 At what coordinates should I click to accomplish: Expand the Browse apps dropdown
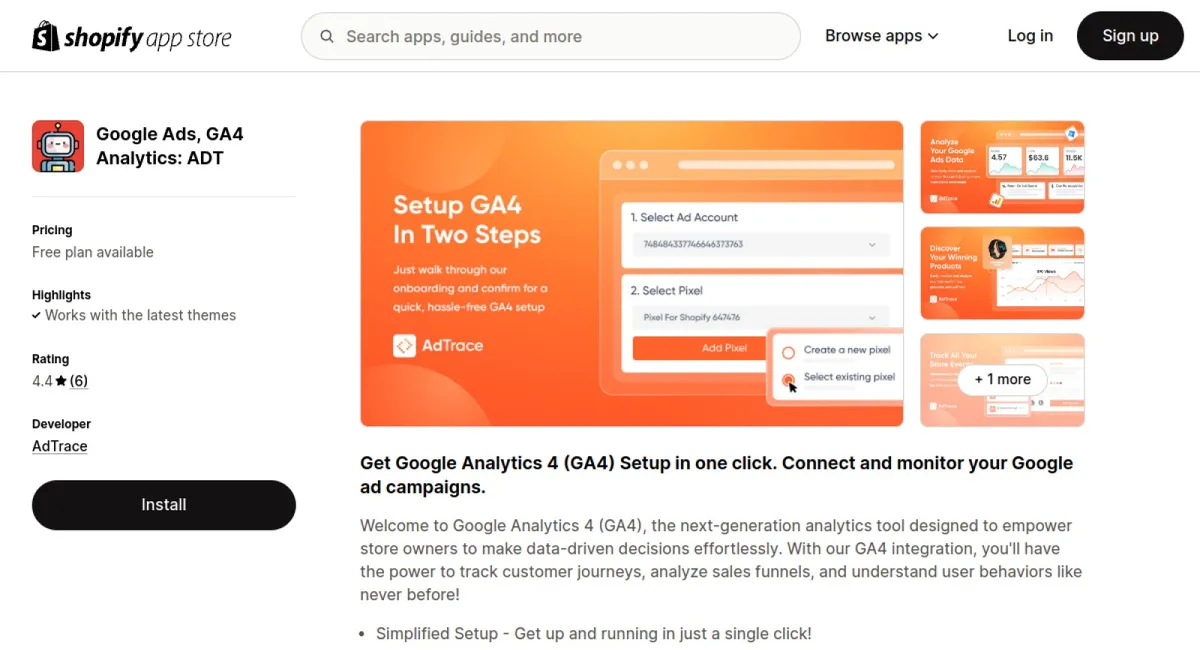pyautogui.click(x=881, y=36)
